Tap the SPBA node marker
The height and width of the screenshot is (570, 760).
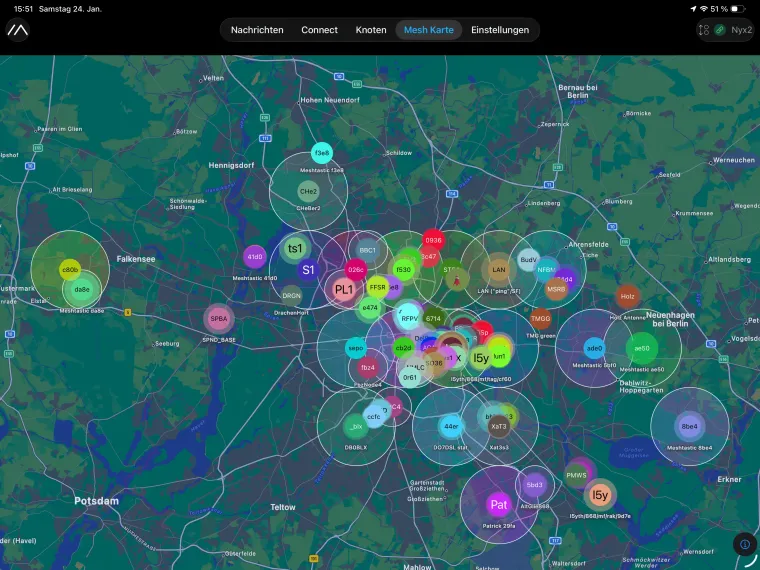tap(218, 319)
